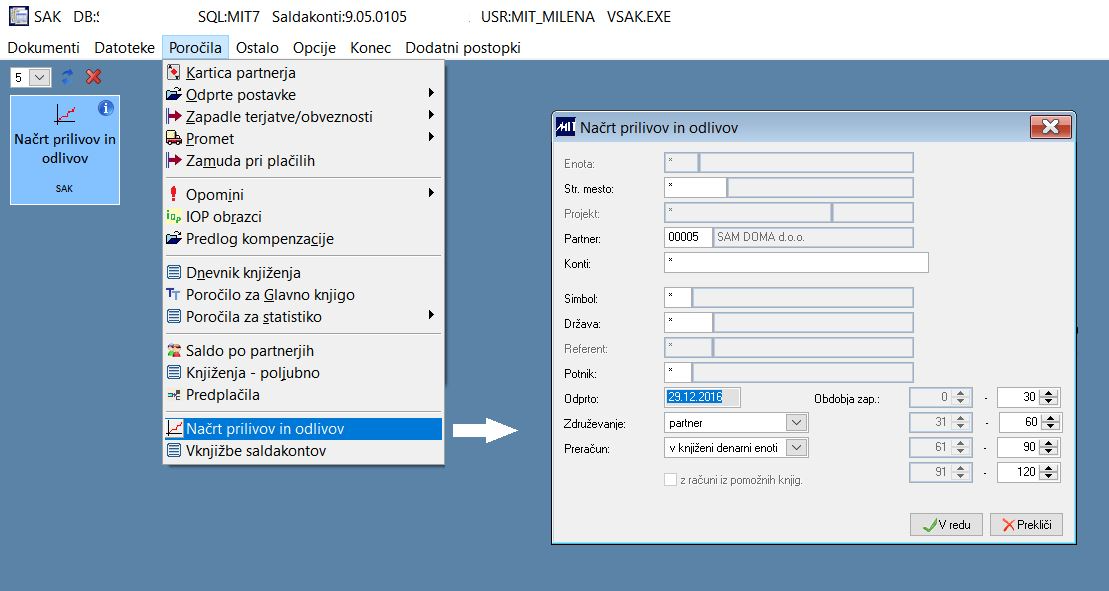Open the Konec menu

pyautogui.click(x=371, y=47)
